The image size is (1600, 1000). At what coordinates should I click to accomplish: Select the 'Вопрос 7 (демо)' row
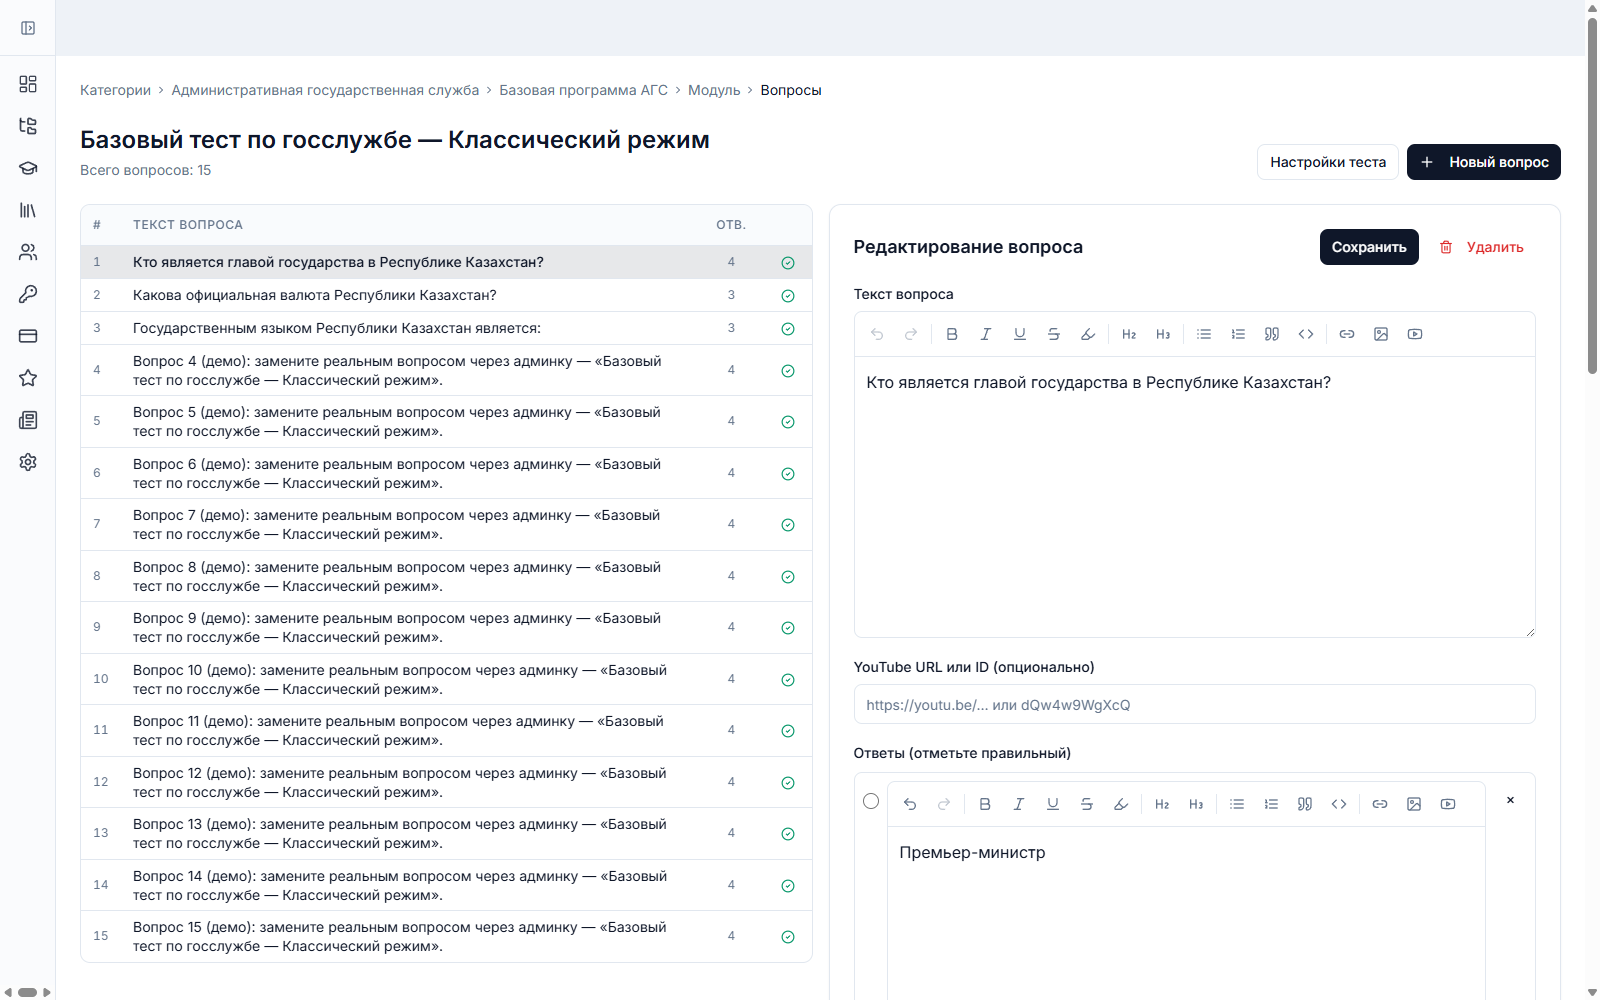point(446,525)
